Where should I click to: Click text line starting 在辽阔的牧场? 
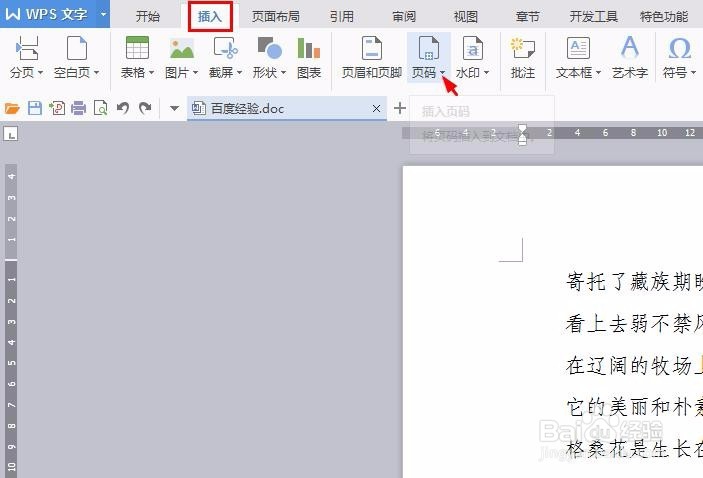click(x=634, y=365)
